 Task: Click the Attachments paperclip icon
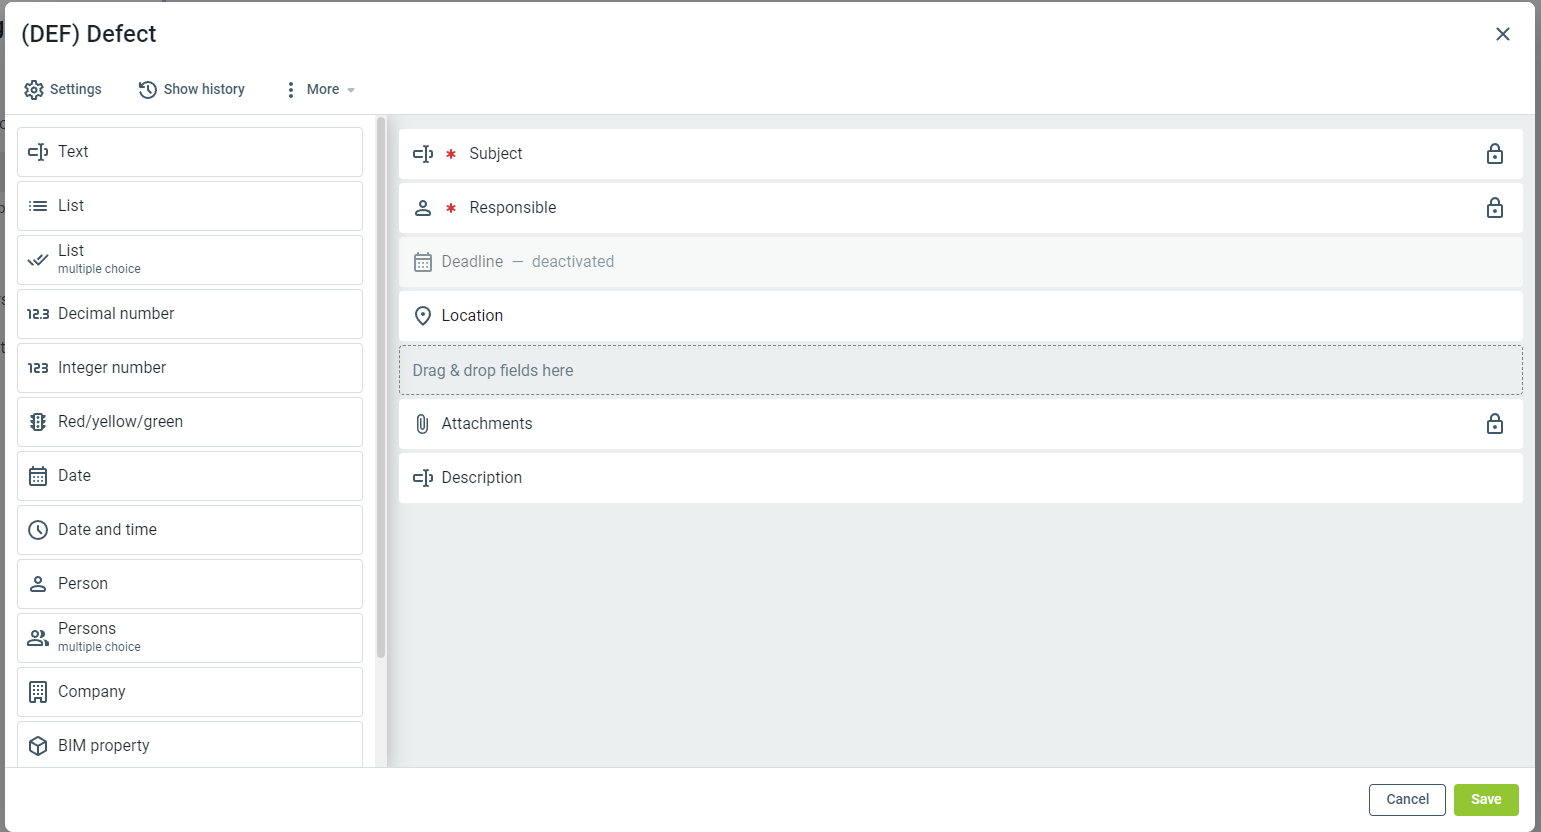coord(423,424)
